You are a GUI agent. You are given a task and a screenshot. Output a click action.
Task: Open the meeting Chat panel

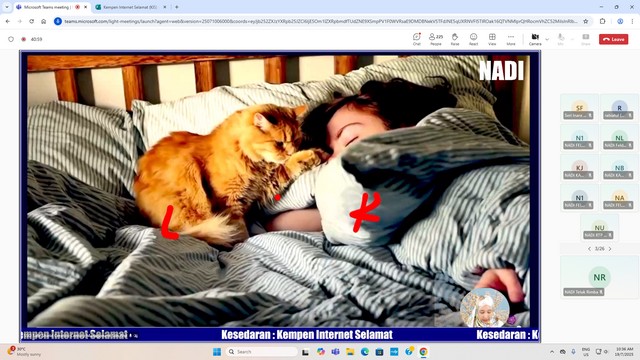click(x=416, y=39)
